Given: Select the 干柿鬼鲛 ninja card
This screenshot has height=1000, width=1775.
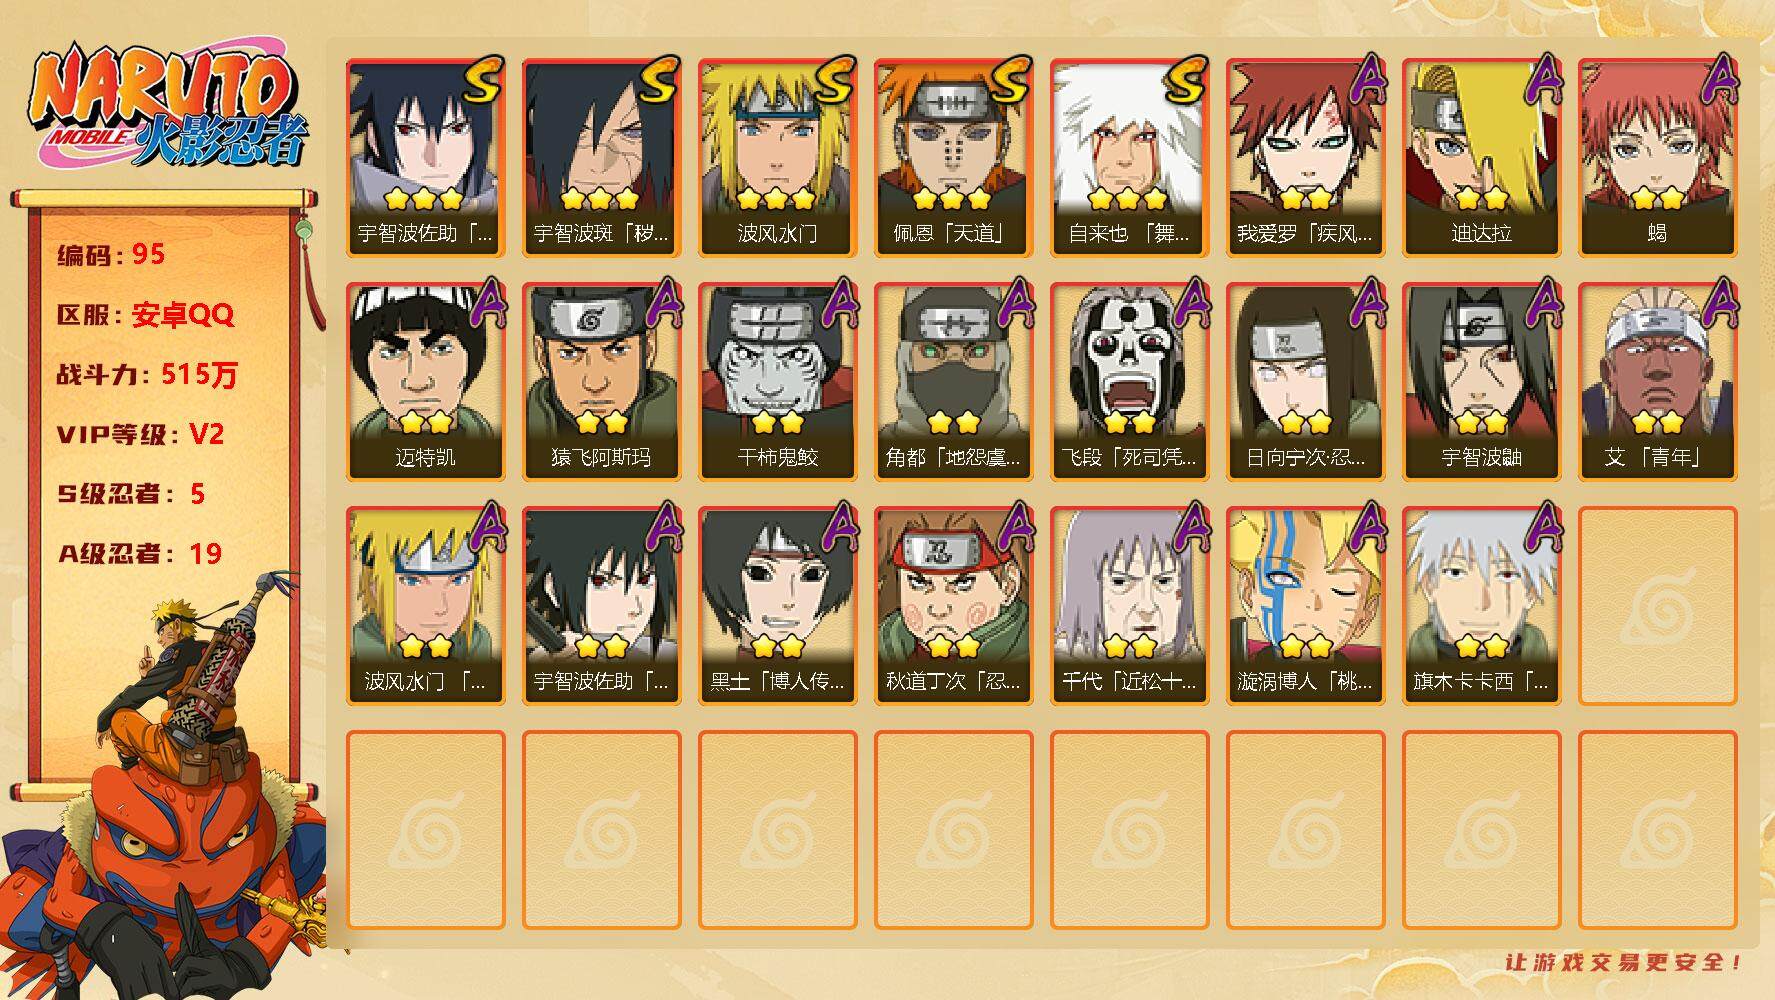Looking at the screenshot, I should point(777,382).
